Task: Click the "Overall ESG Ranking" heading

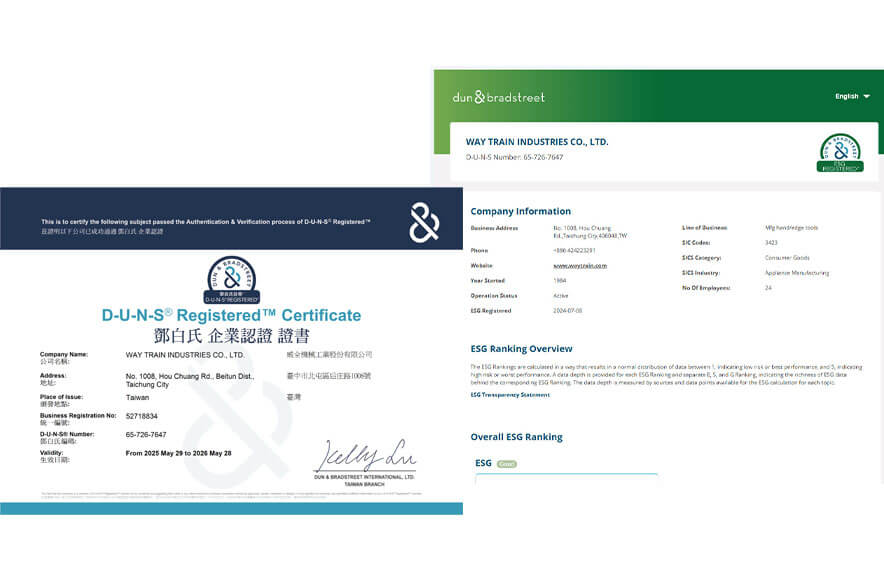Action: pos(516,437)
